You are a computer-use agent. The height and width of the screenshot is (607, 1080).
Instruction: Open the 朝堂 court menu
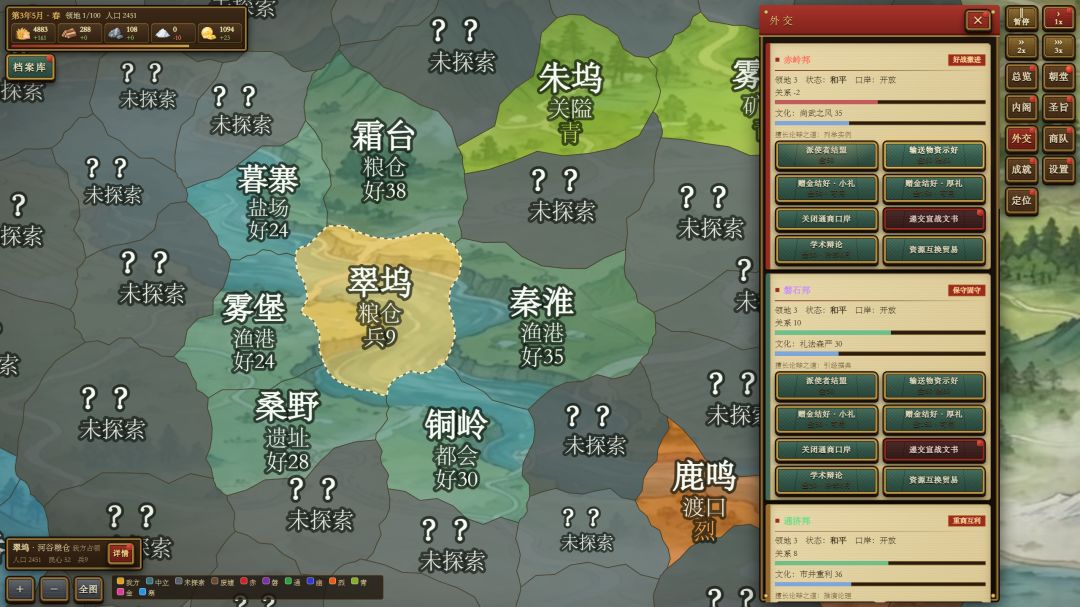(1058, 76)
